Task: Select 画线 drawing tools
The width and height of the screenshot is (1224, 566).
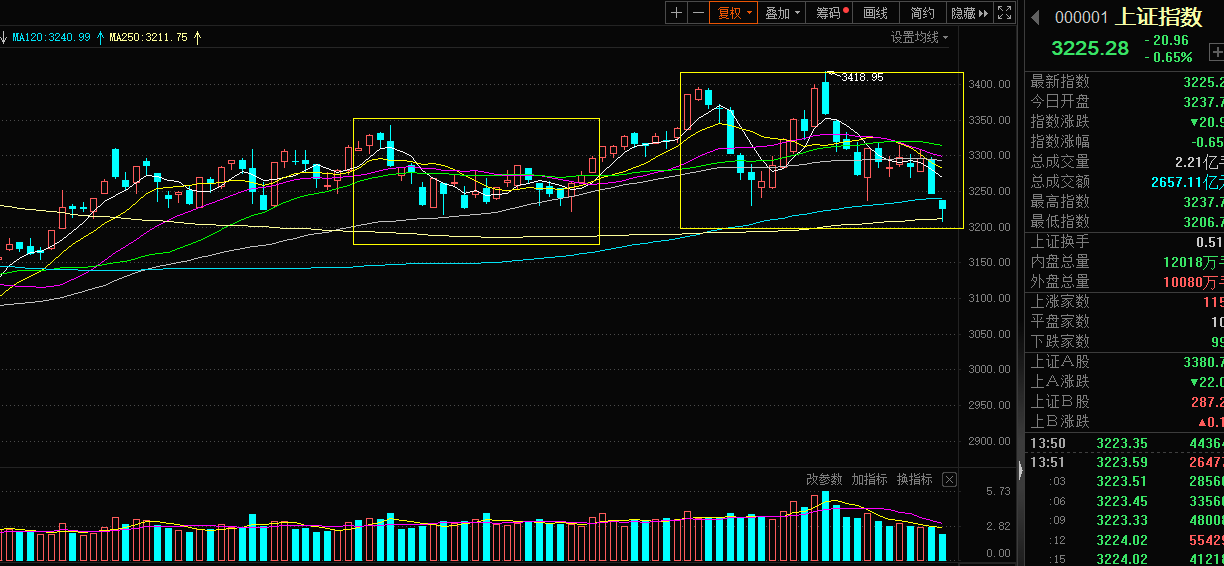Action: 875,13
